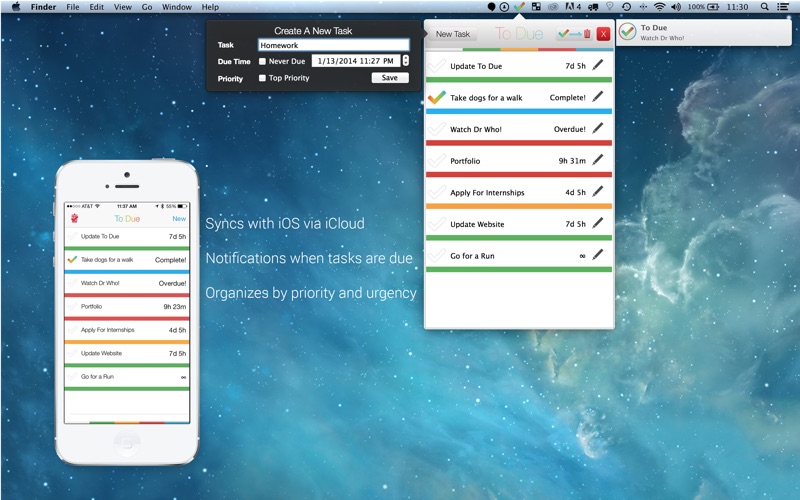The width and height of the screenshot is (800, 500).
Task: Click the To Due icon in notification banner
Action: (x=628, y=32)
